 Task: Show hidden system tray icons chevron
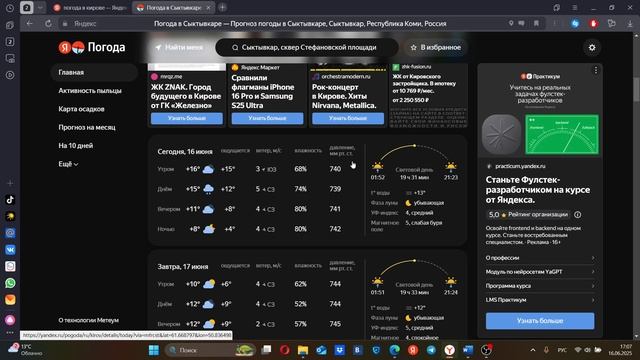click(533, 350)
